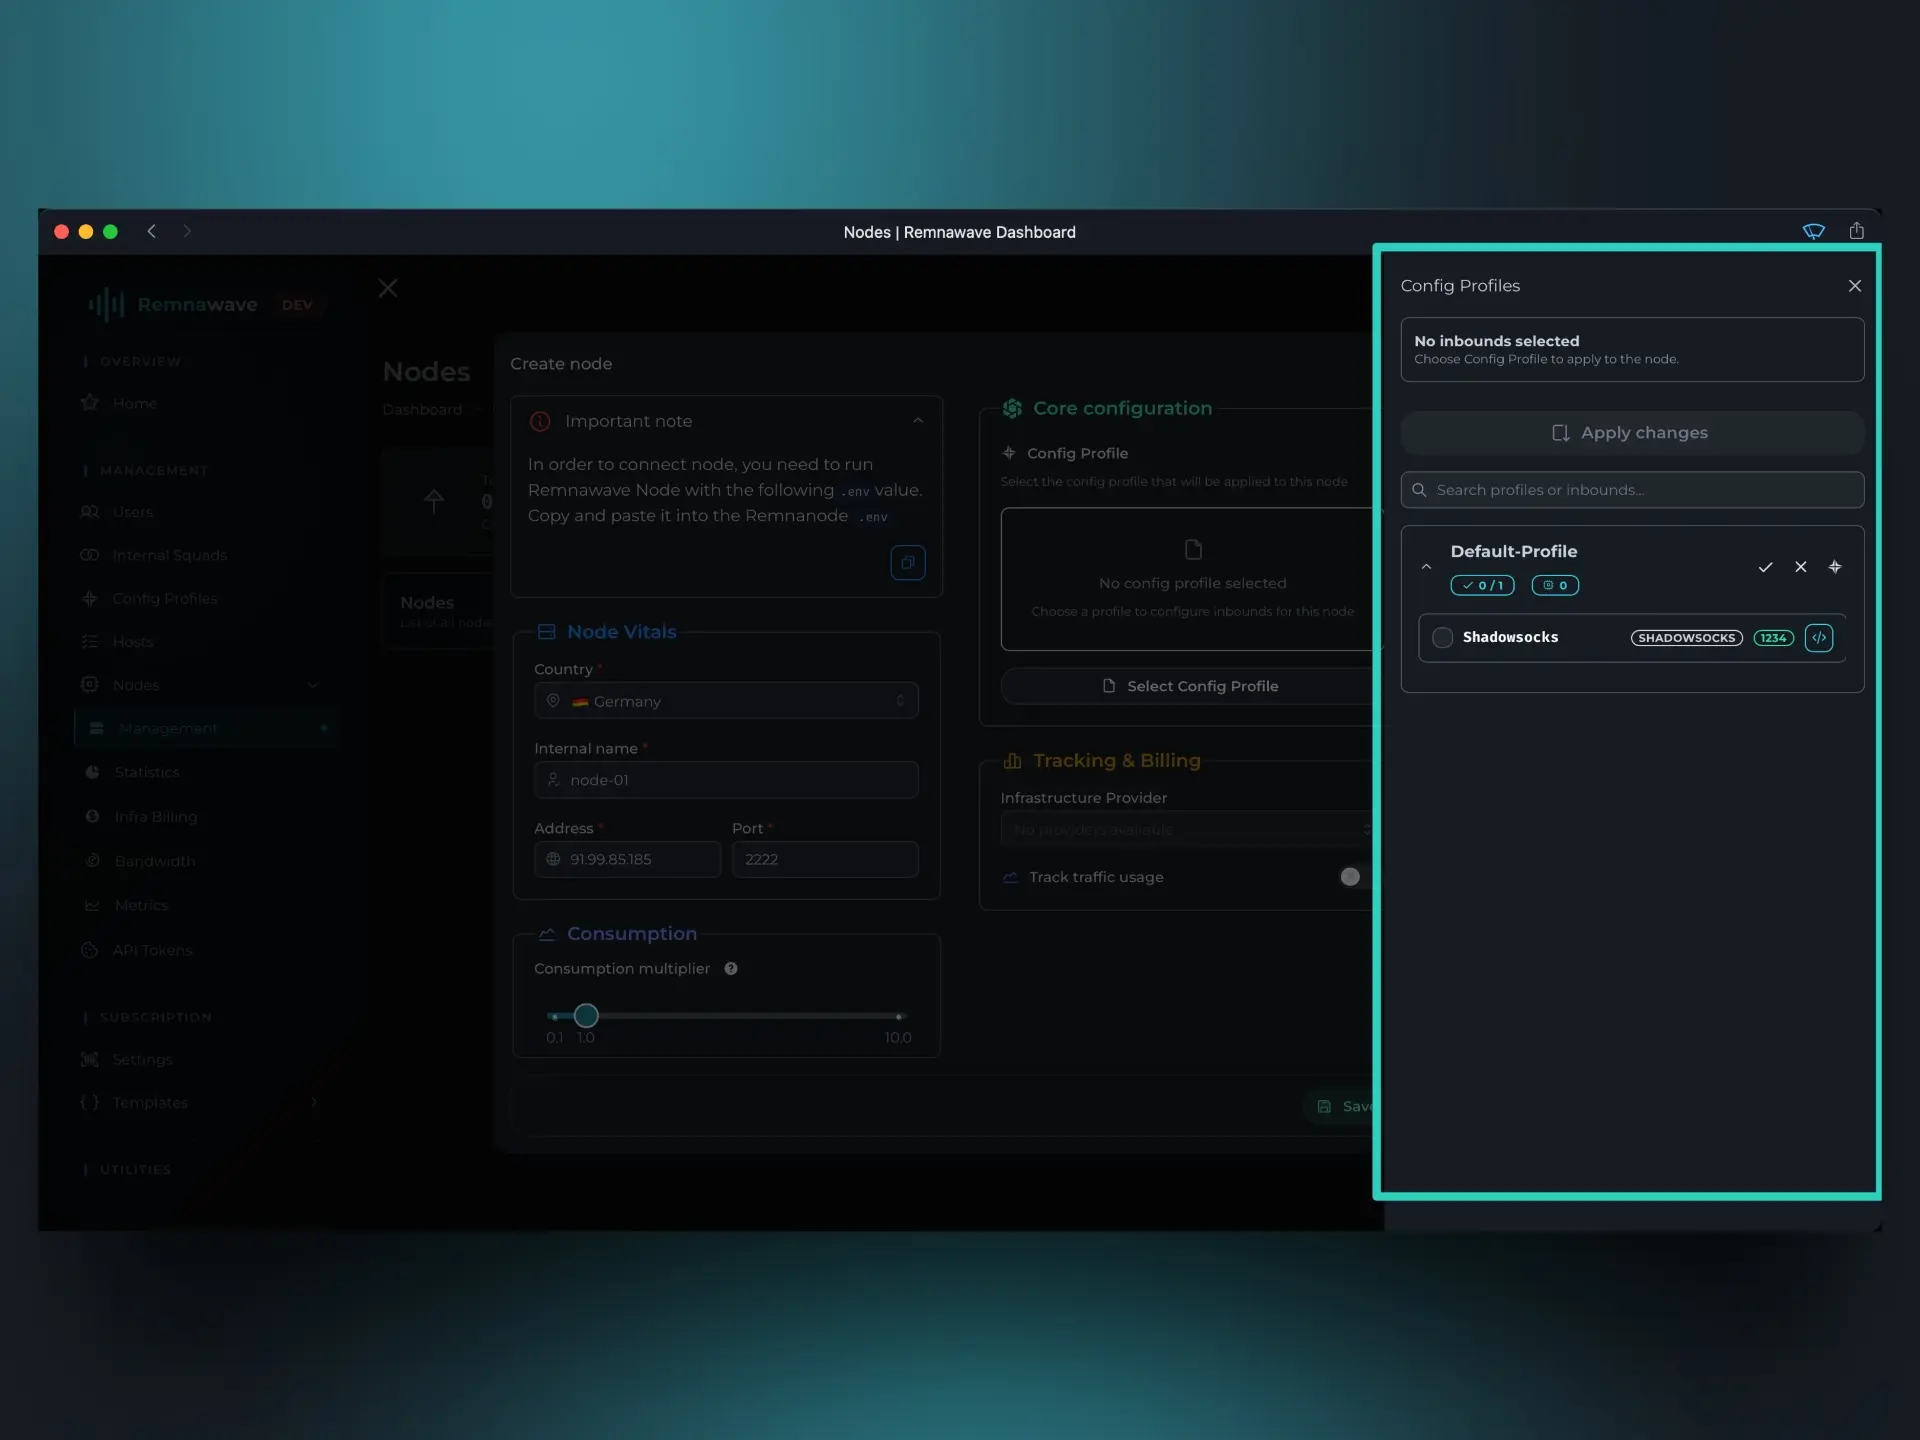Collapse the Default-Profile inbound list
The height and width of the screenshot is (1440, 1920).
point(1427,567)
